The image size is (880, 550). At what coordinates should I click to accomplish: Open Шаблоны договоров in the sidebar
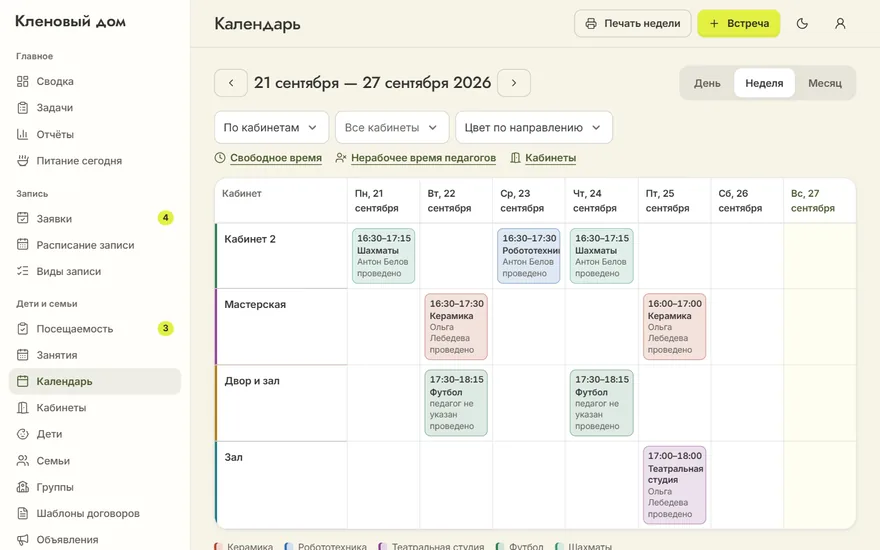pos(95,513)
